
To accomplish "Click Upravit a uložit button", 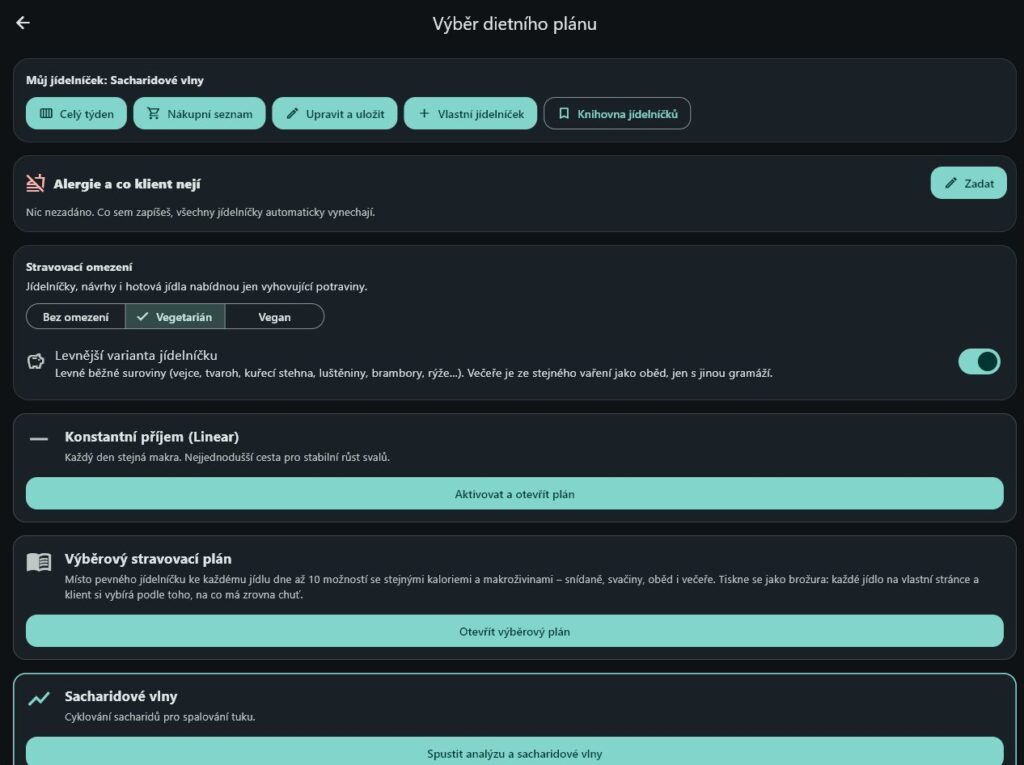I will 334,114.
